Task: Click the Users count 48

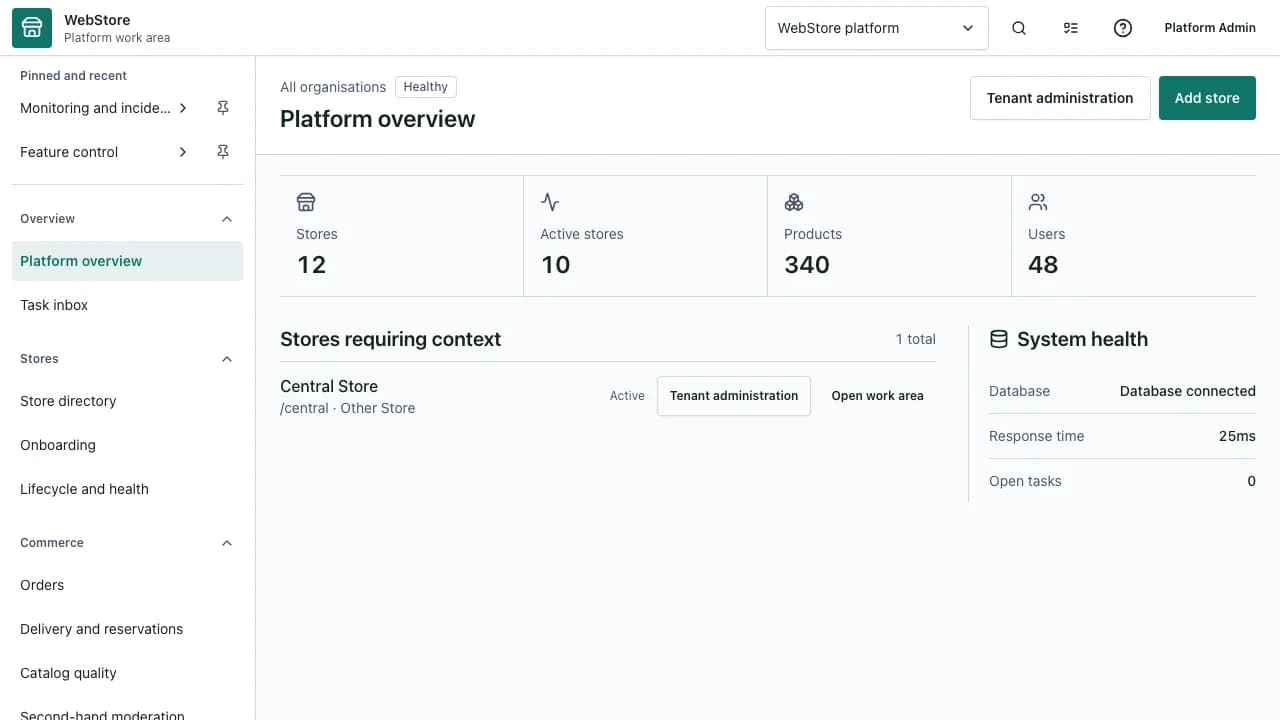Action: [1043, 265]
